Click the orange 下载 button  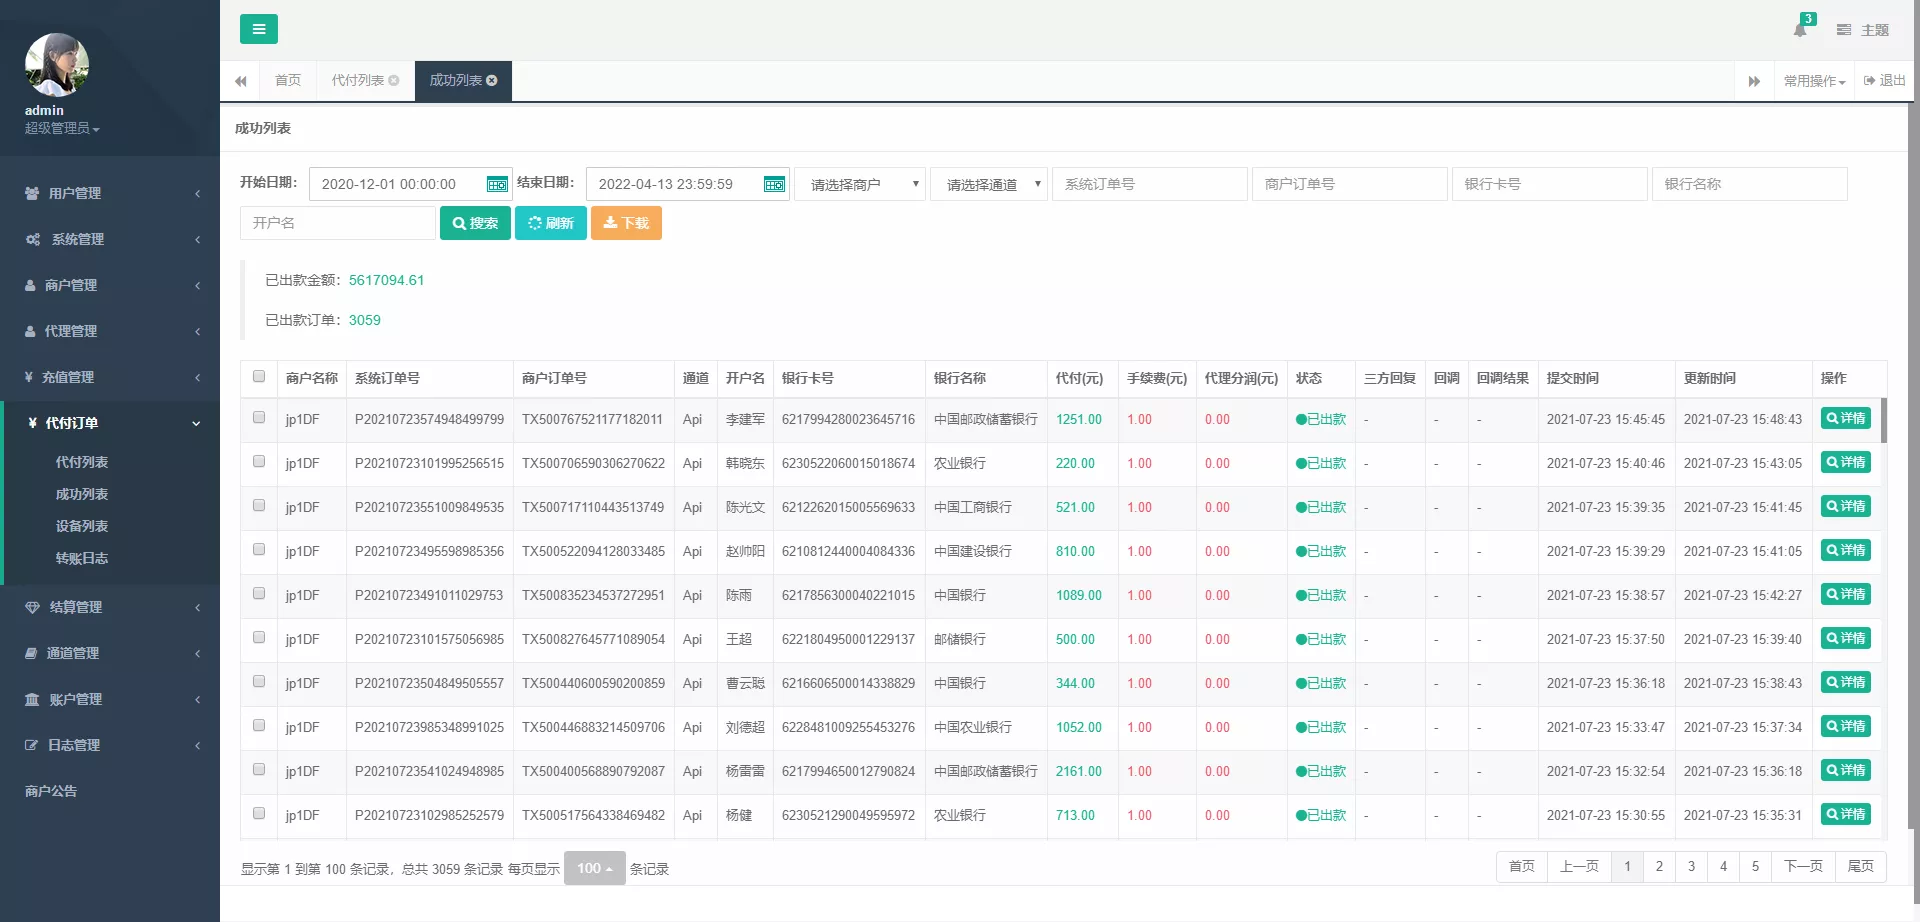click(626, 223)
